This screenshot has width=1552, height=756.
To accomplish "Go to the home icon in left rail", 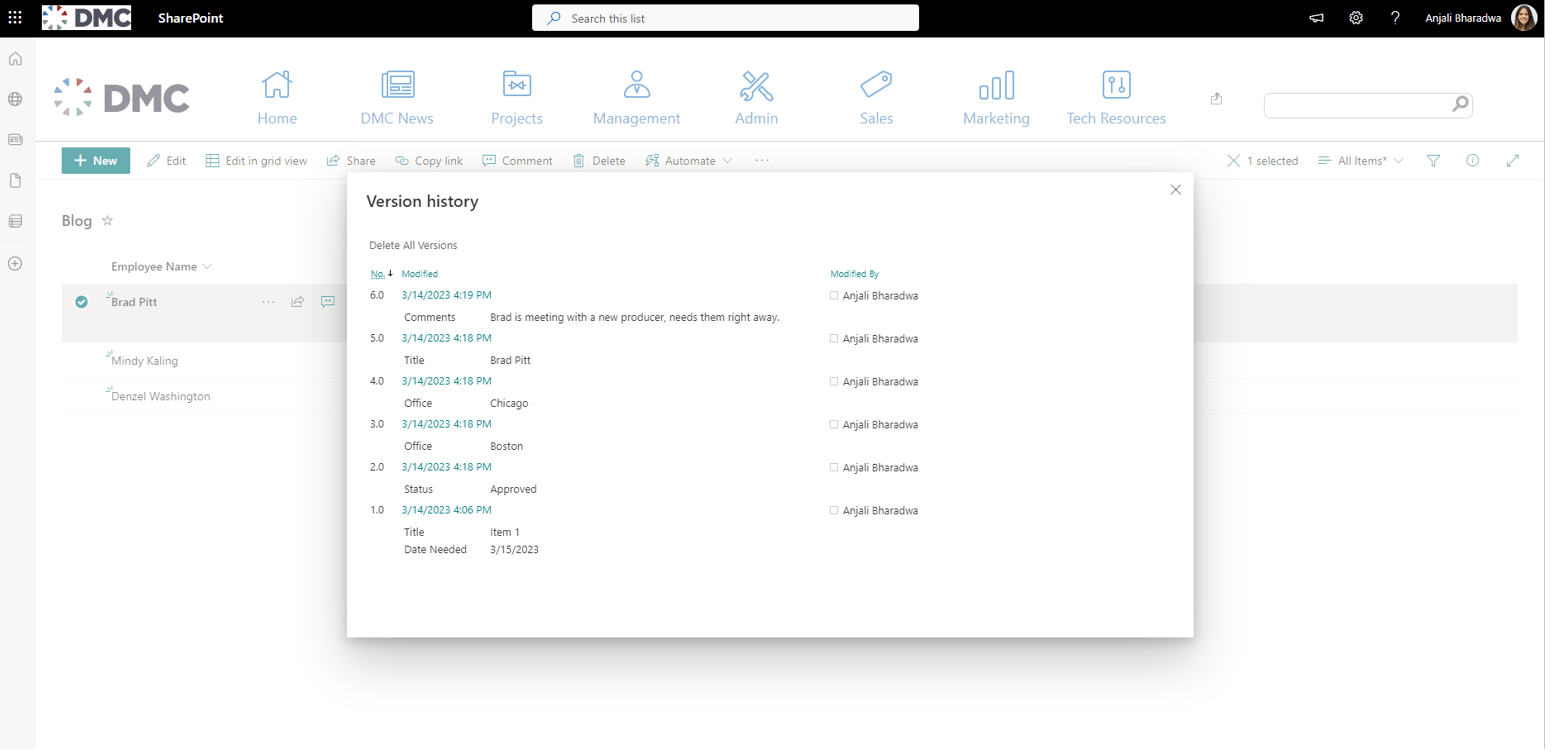I will pyautogui.click(x=15, y=59).
